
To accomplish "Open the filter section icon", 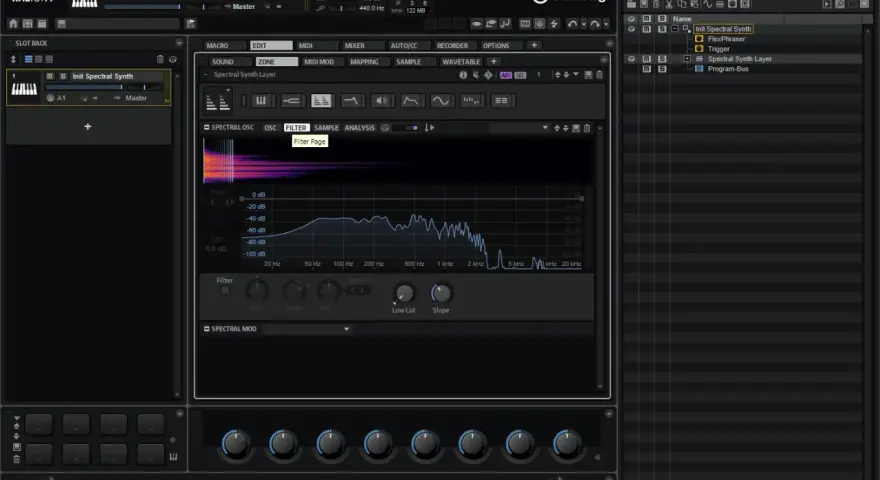I will coord(351,100).
